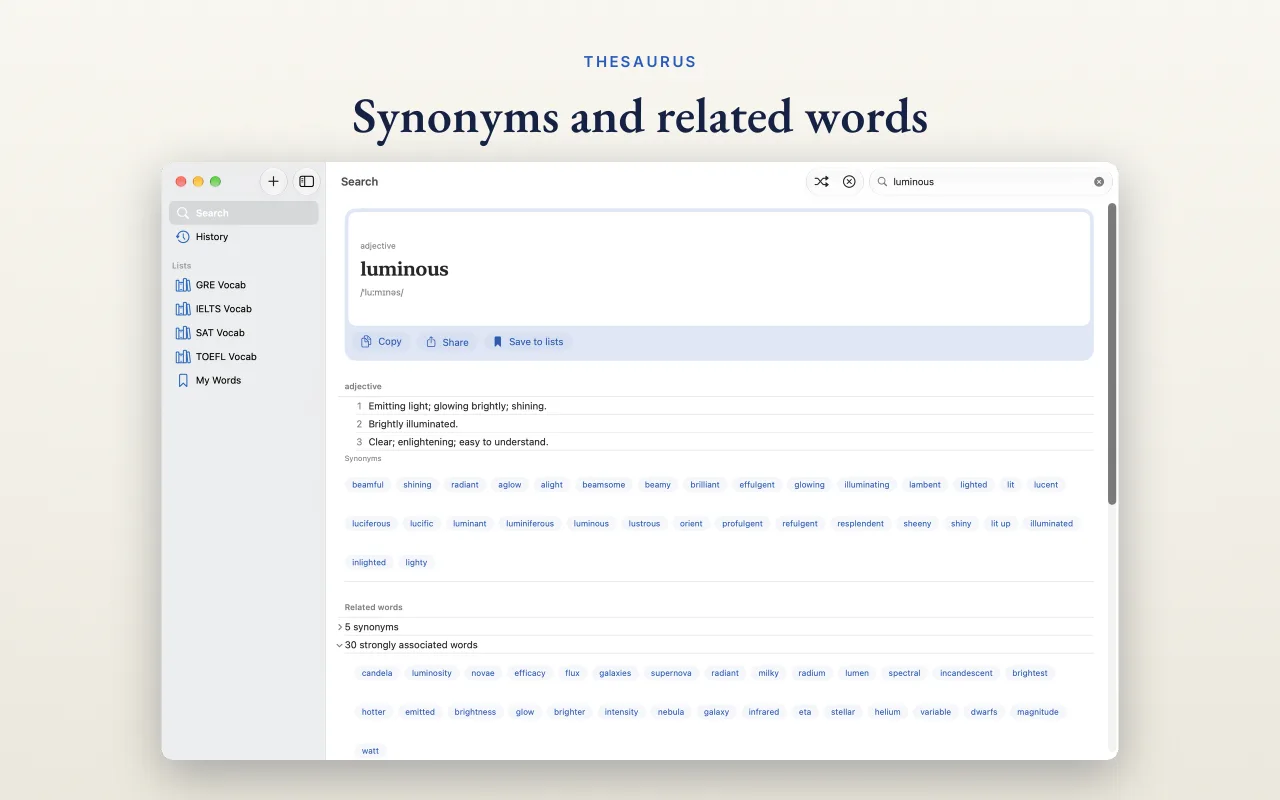The height and width of the screenshot is (800, 1280).
Task: Click inside the luminous search field
Action: tap(990, 182)
